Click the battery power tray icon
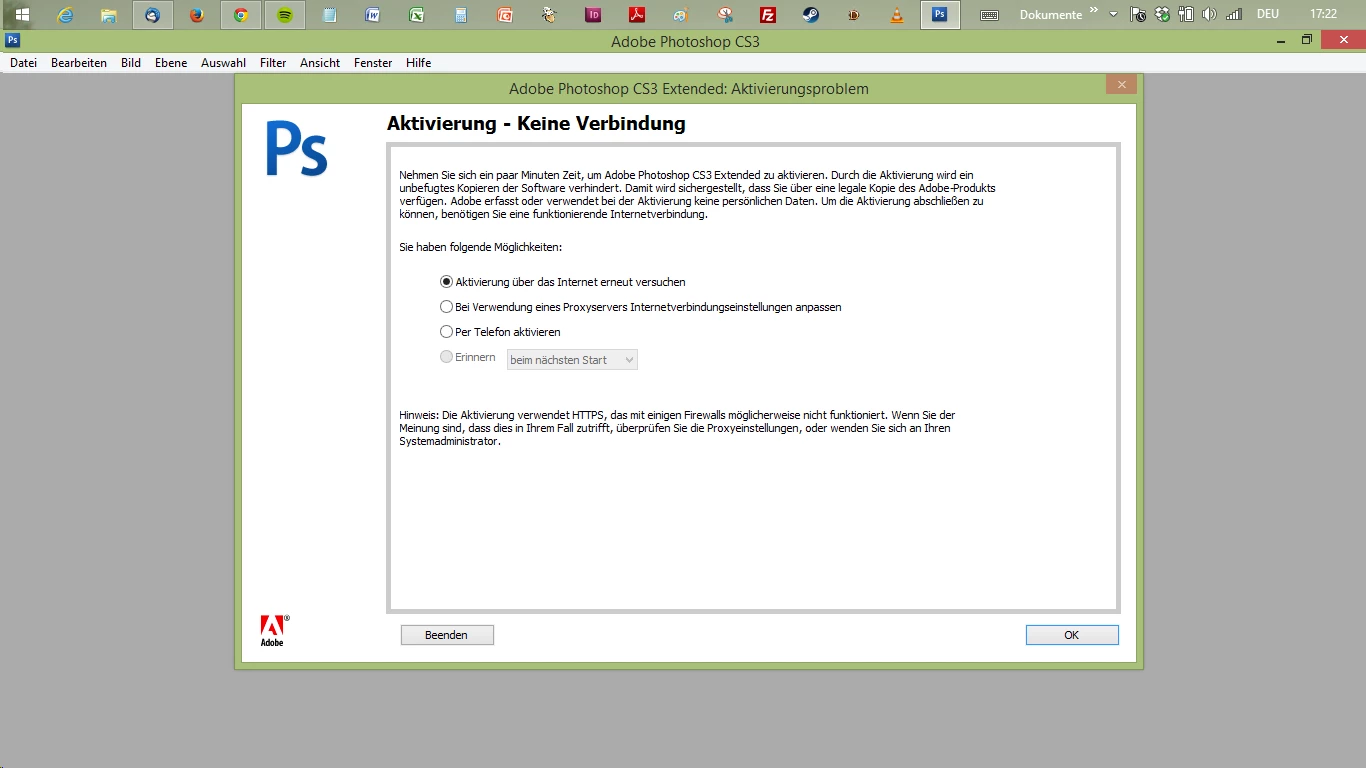 click(1186, 15)
